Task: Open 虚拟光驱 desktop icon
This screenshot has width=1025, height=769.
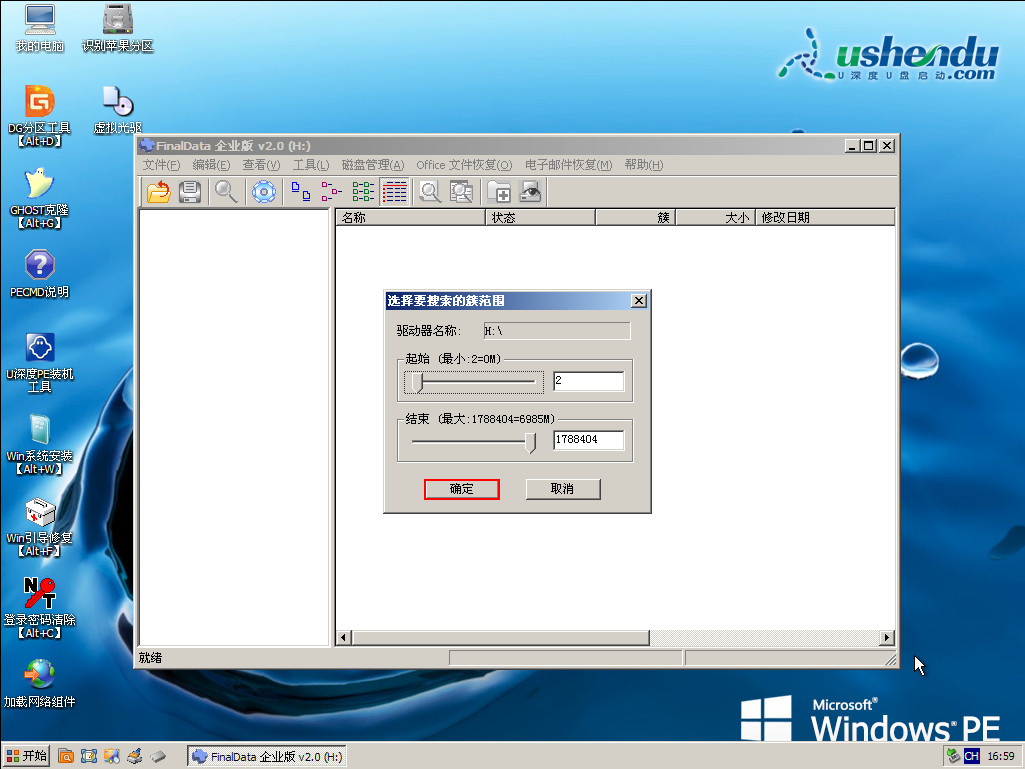Action: pyautogui.click(x=118, y=110)
